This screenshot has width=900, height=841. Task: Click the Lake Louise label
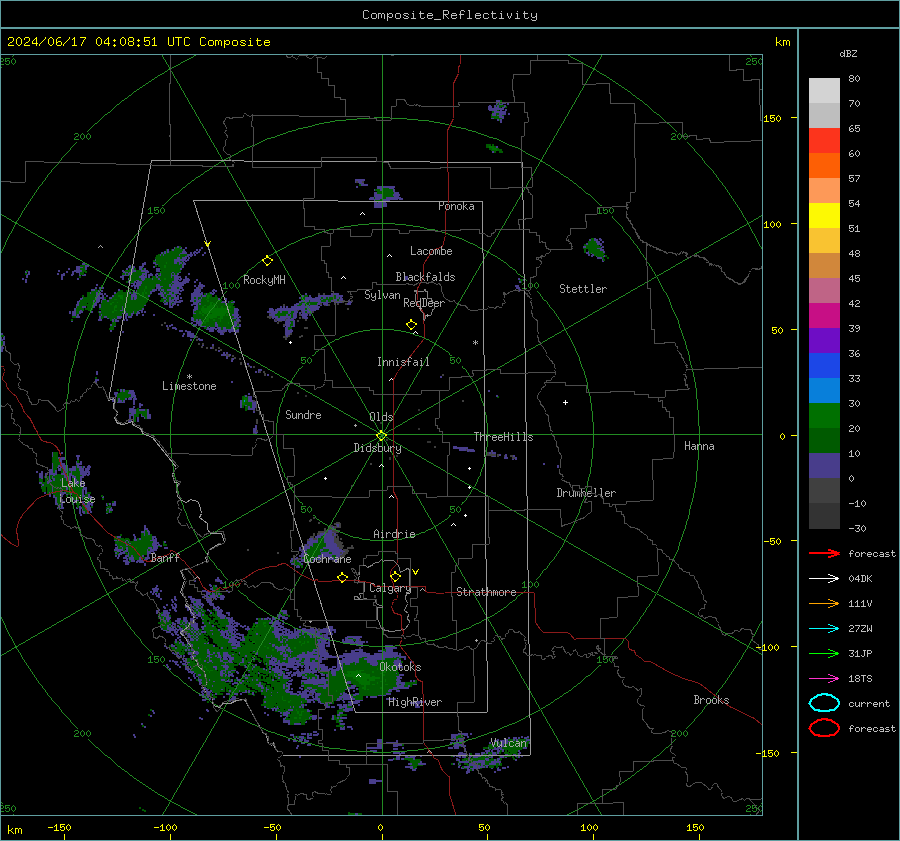pyautogui.click(x=77, y=491)
